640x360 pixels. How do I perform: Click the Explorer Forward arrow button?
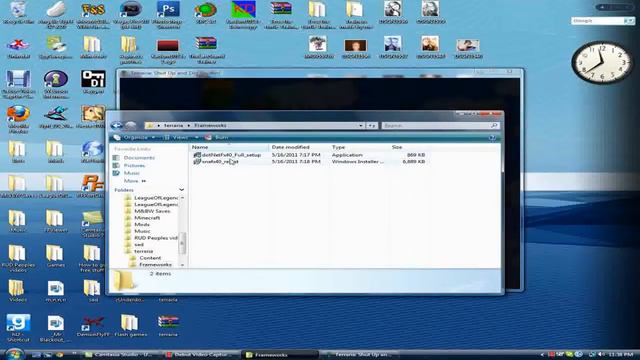pos(131,125)
